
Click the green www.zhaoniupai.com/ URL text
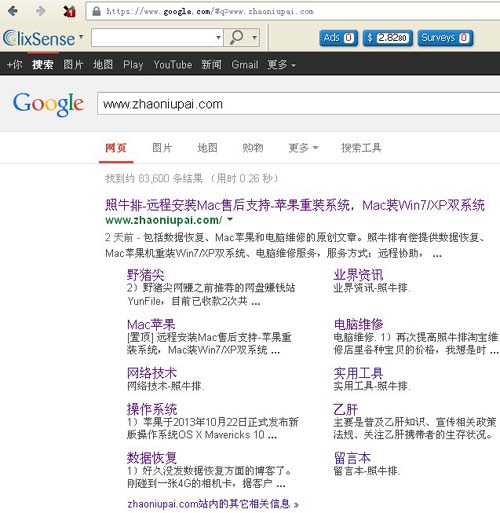click(x=164, y=220)
